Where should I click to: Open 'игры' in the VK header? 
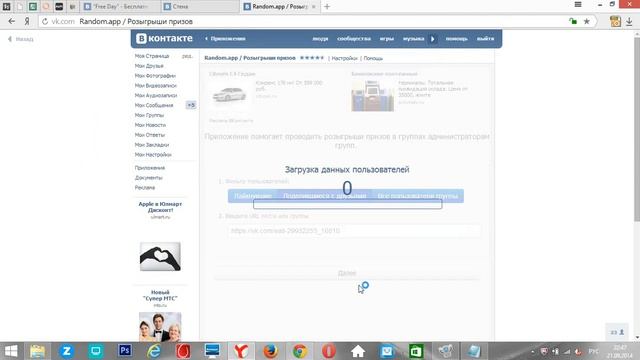tap(387, 39)
